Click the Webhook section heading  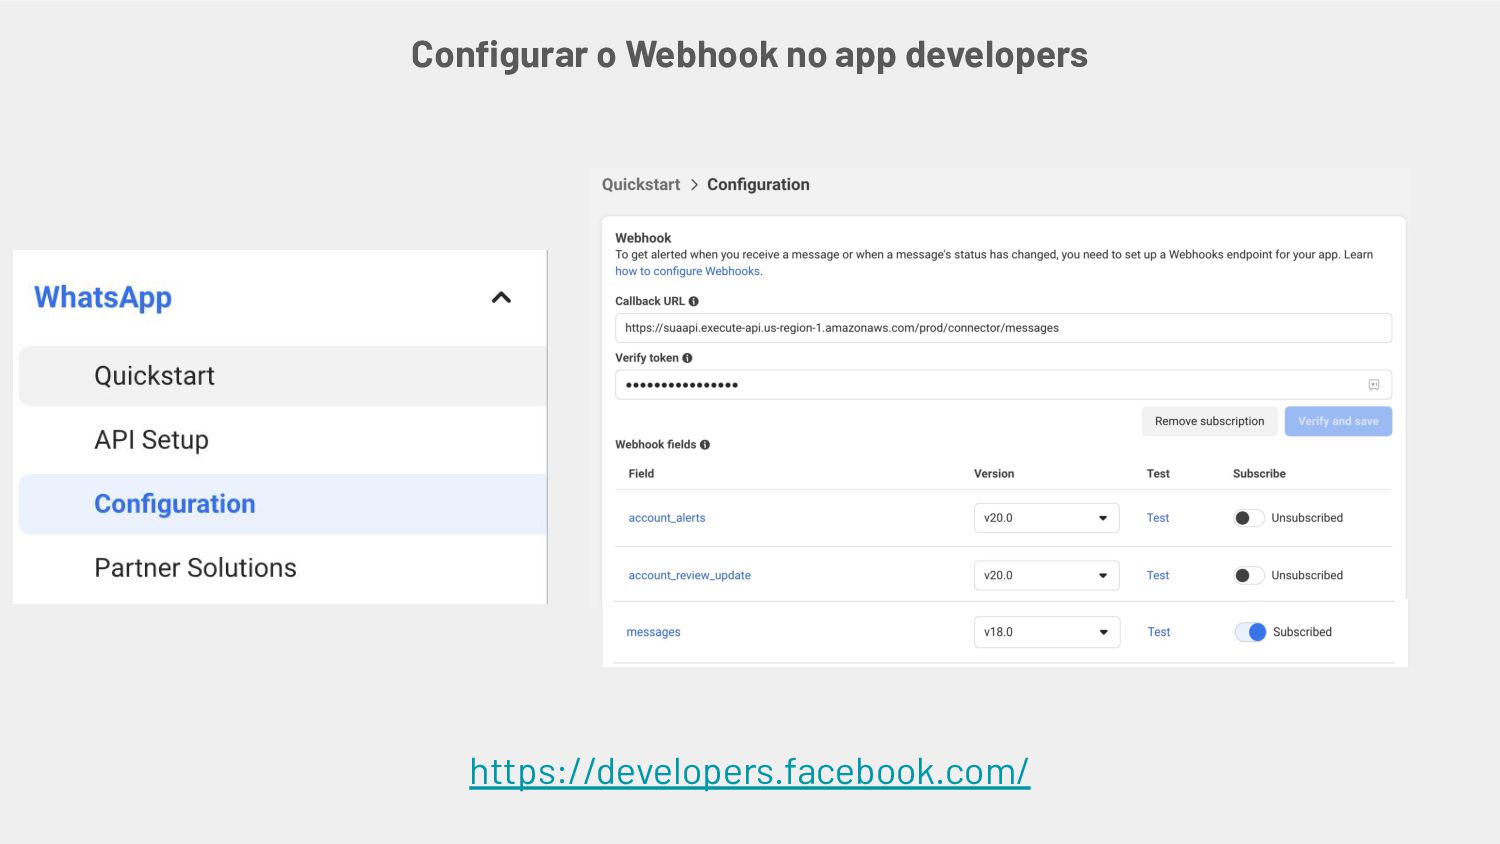point(643,238)
